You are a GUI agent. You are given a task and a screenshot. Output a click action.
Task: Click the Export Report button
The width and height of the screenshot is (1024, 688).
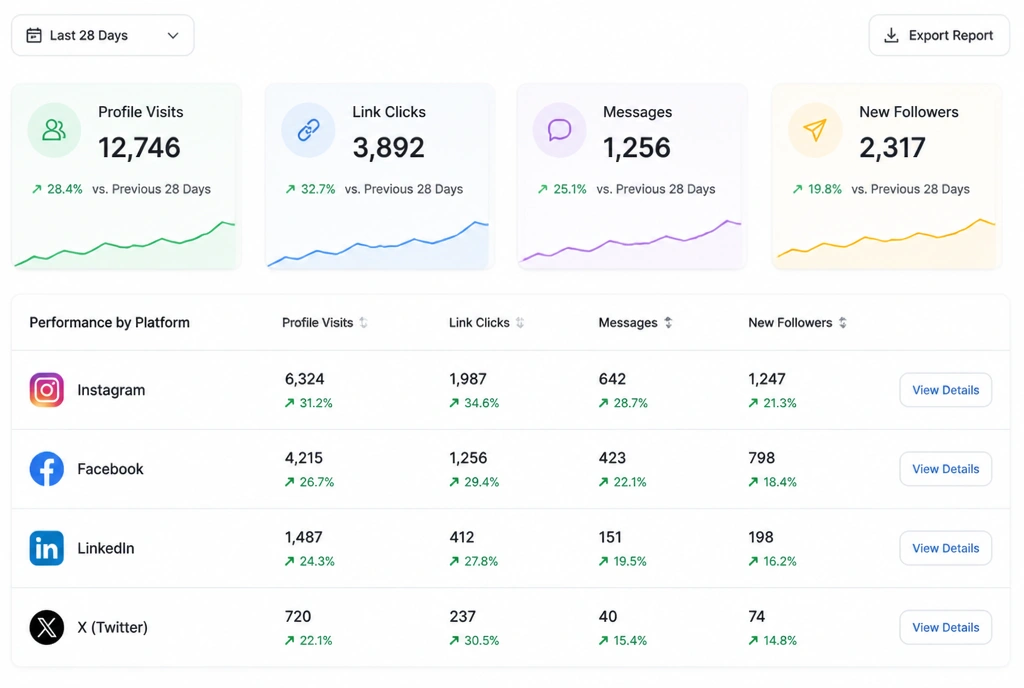[939, 35]
